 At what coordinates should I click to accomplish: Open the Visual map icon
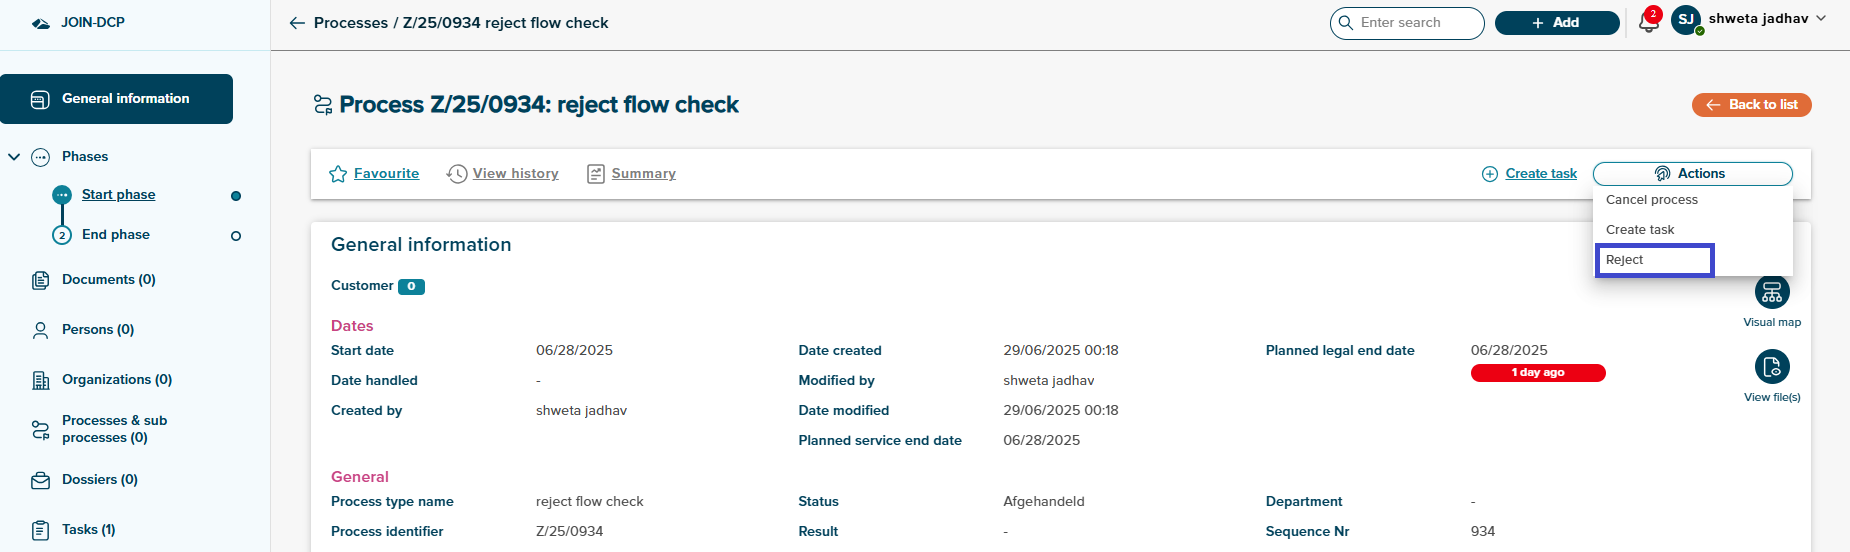pos(1771,292)
